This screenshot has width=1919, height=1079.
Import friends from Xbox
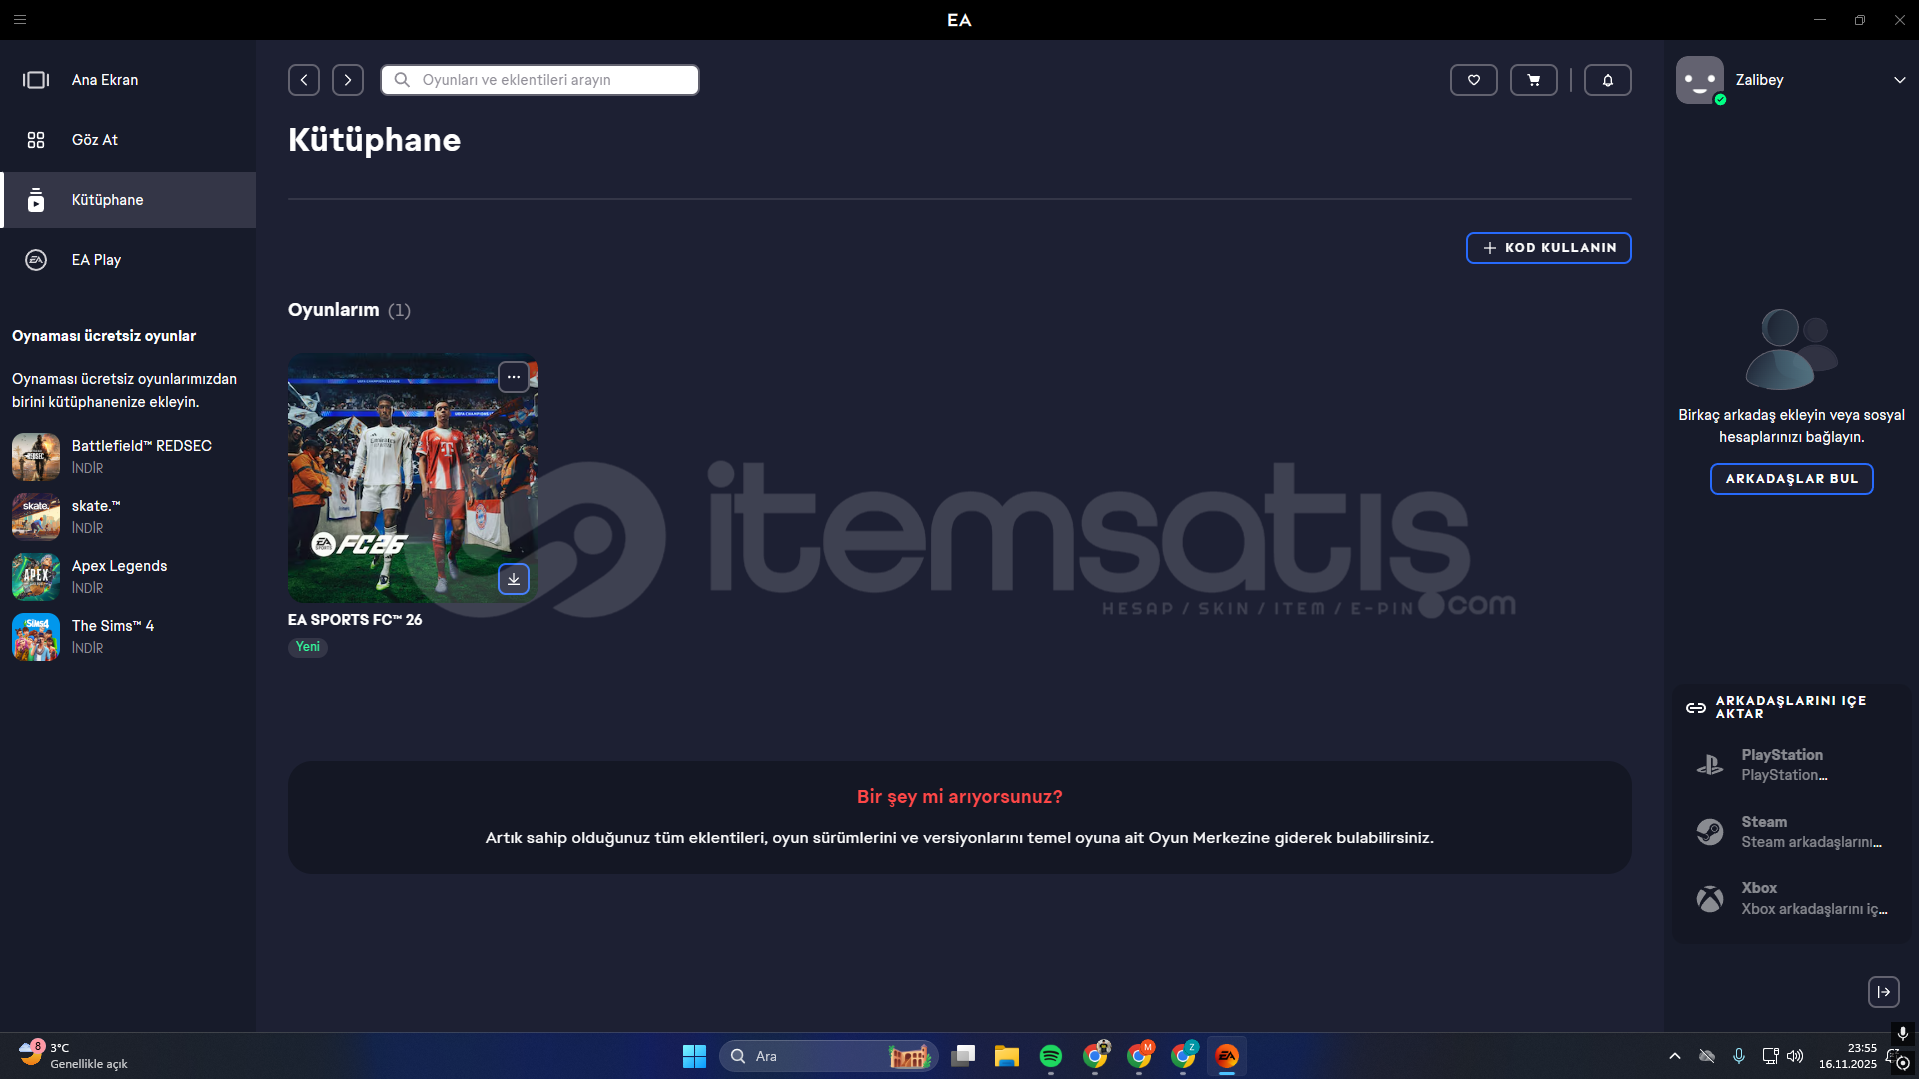point(1792,898)
